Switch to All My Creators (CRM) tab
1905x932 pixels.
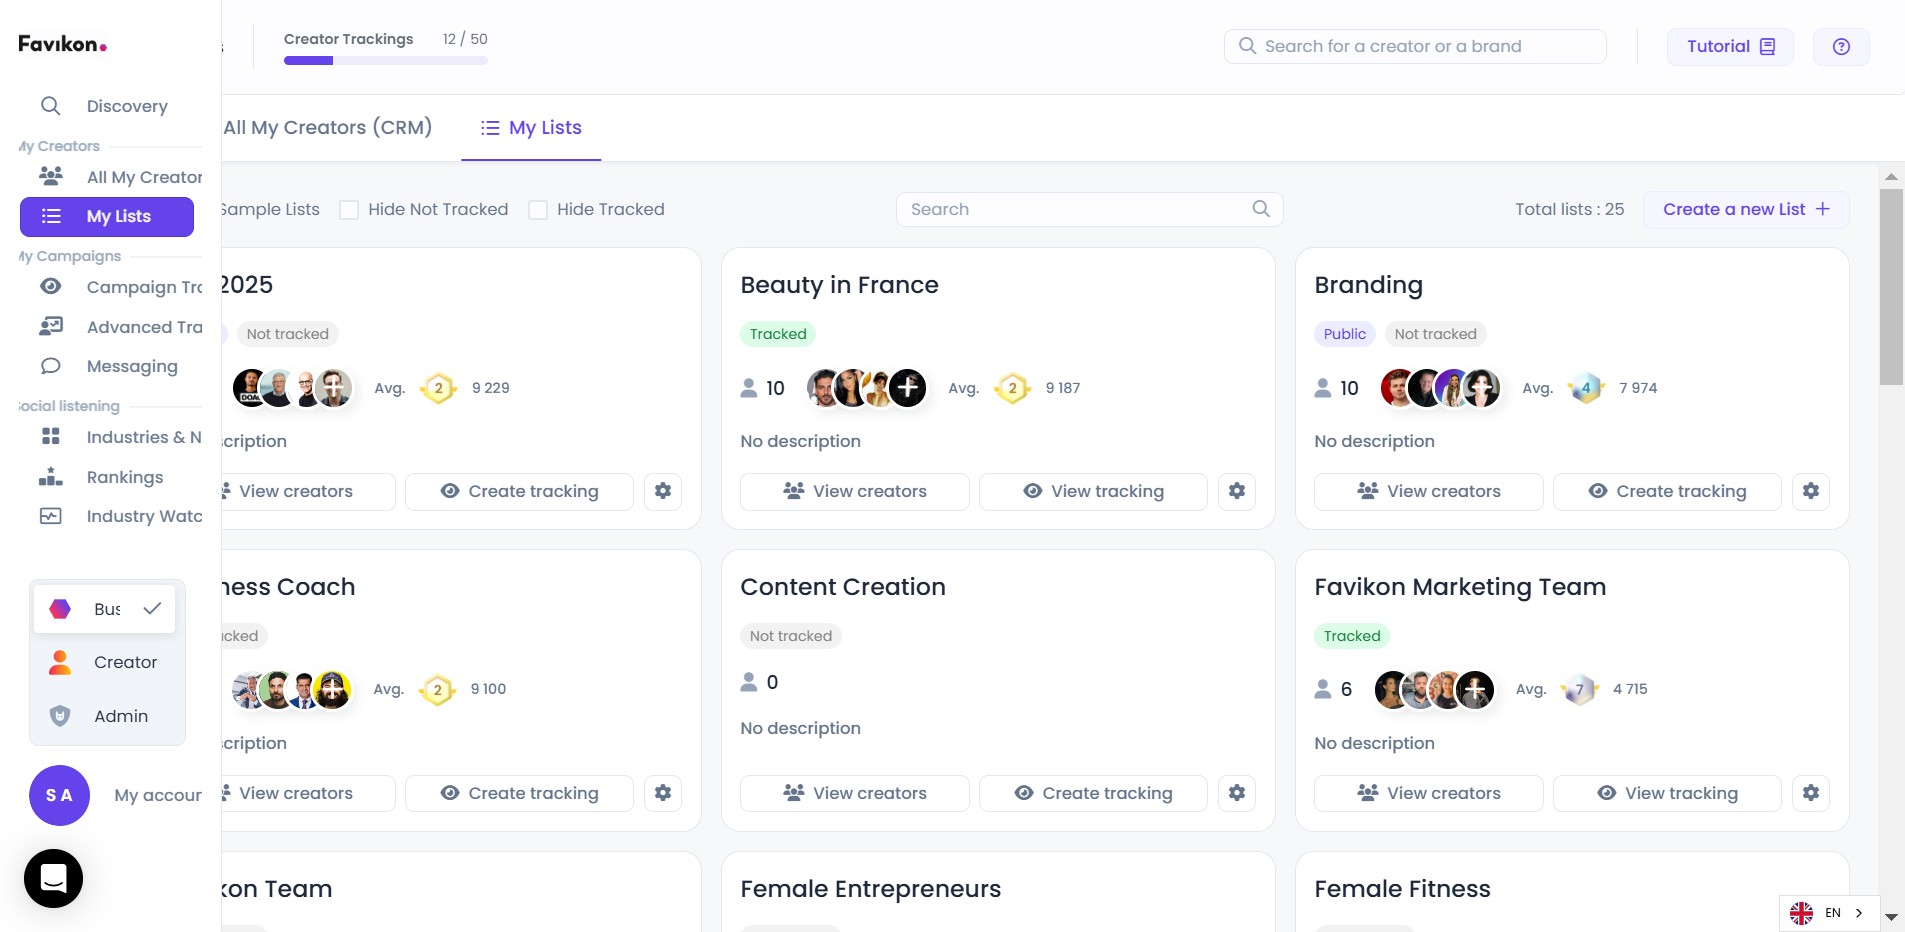point(327,128)
